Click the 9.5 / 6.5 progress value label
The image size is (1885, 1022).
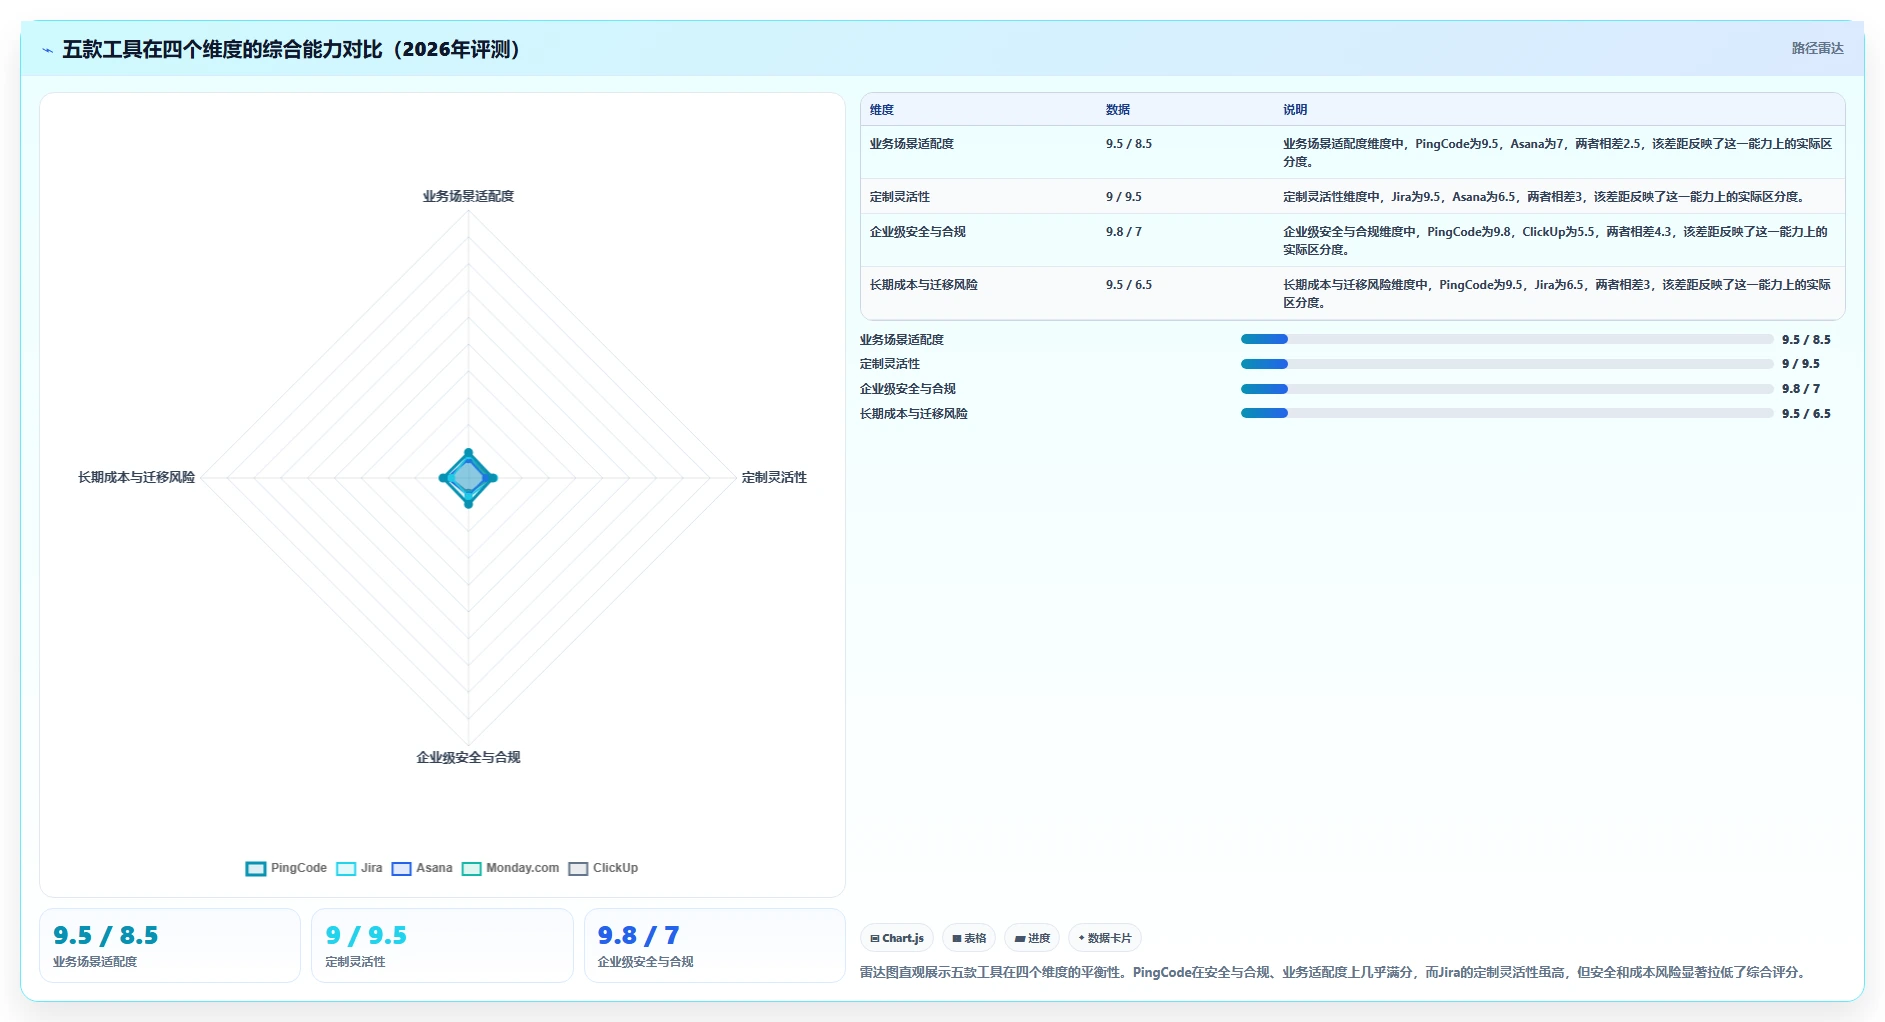pos(1806,414)
